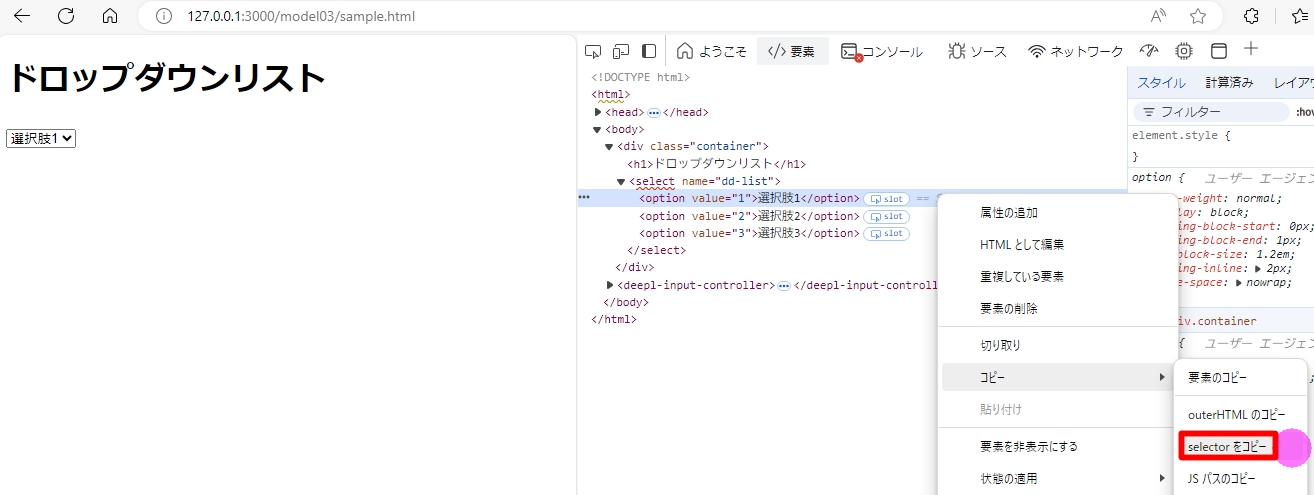
Task: Open the Memory chip tool icon
Action: pyautogui.click(x=1184, y=51)
